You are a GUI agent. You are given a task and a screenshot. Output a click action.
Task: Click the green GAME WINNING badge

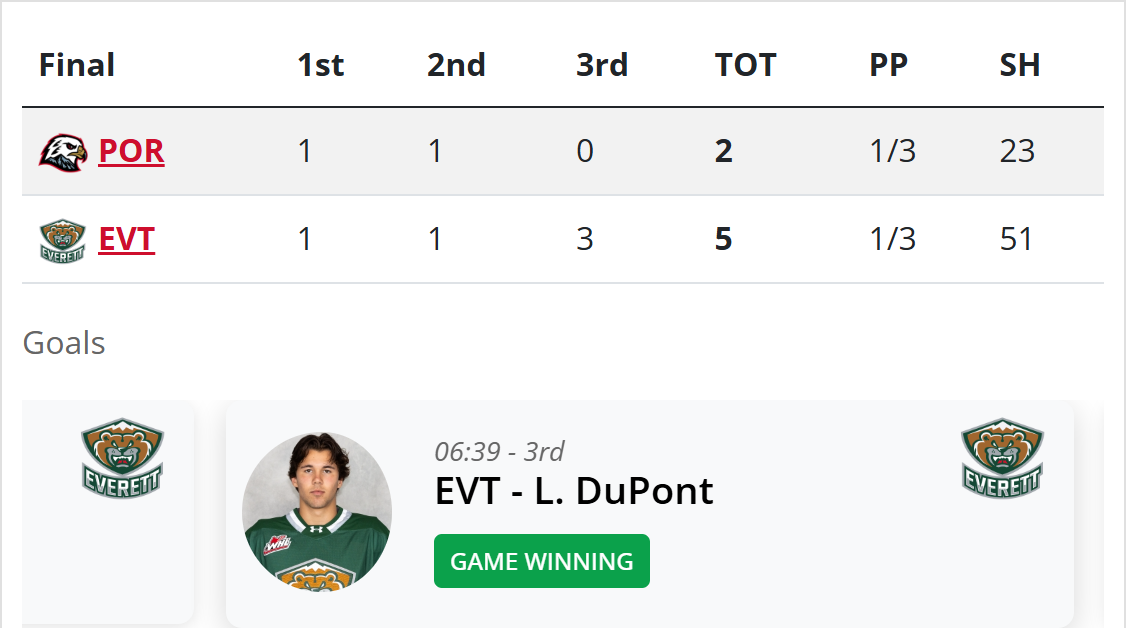(x=541, y=561)
